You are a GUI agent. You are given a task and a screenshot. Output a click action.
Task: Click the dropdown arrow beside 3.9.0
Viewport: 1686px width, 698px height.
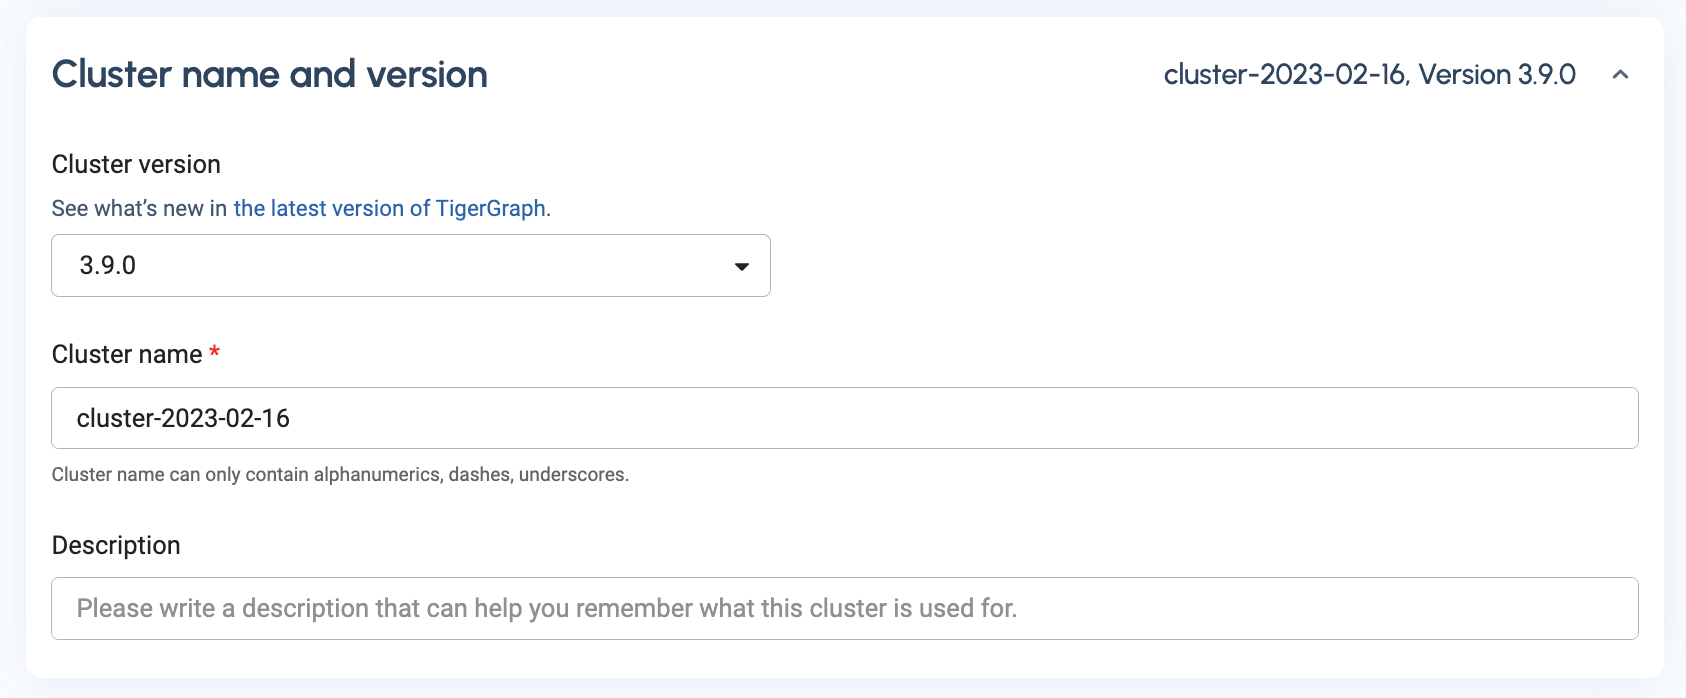(741, 265)
